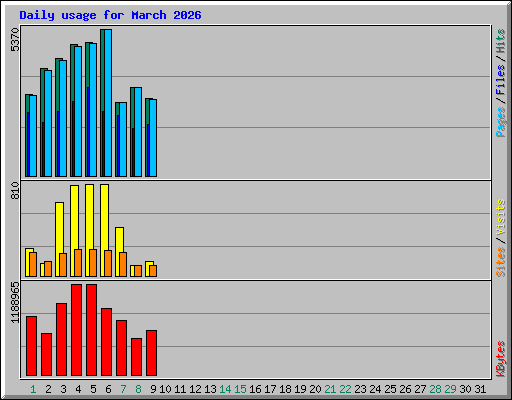This screenshot has width=512, height=400.
Task: Select the red KBytes bar for day 5
Action: [x=91, y=330]
